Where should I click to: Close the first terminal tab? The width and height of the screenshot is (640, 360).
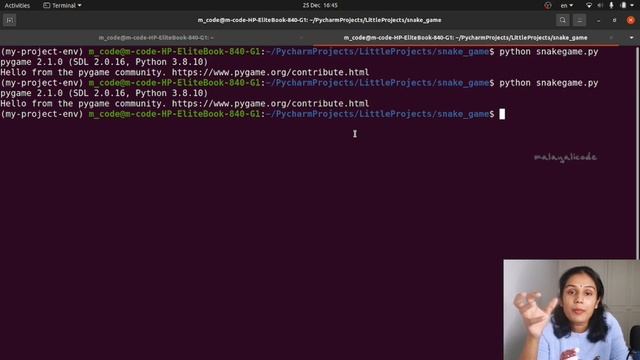point(302,38)
